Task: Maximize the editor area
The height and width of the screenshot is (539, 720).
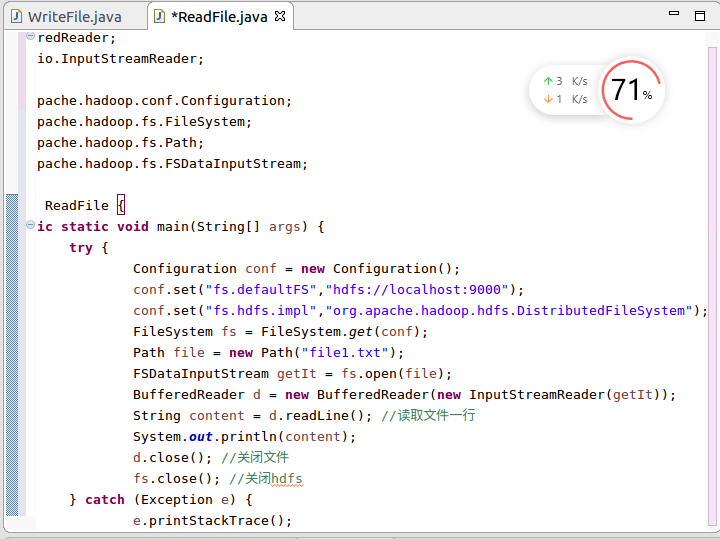Action: click(700, 16)
